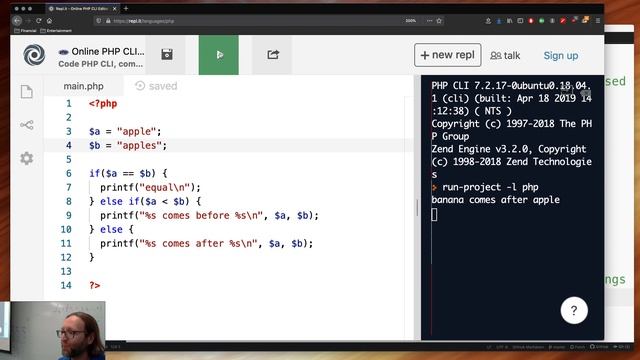640x360 pixels.
Task: Go back with the browser back arrow
Action: coord(17,21)
